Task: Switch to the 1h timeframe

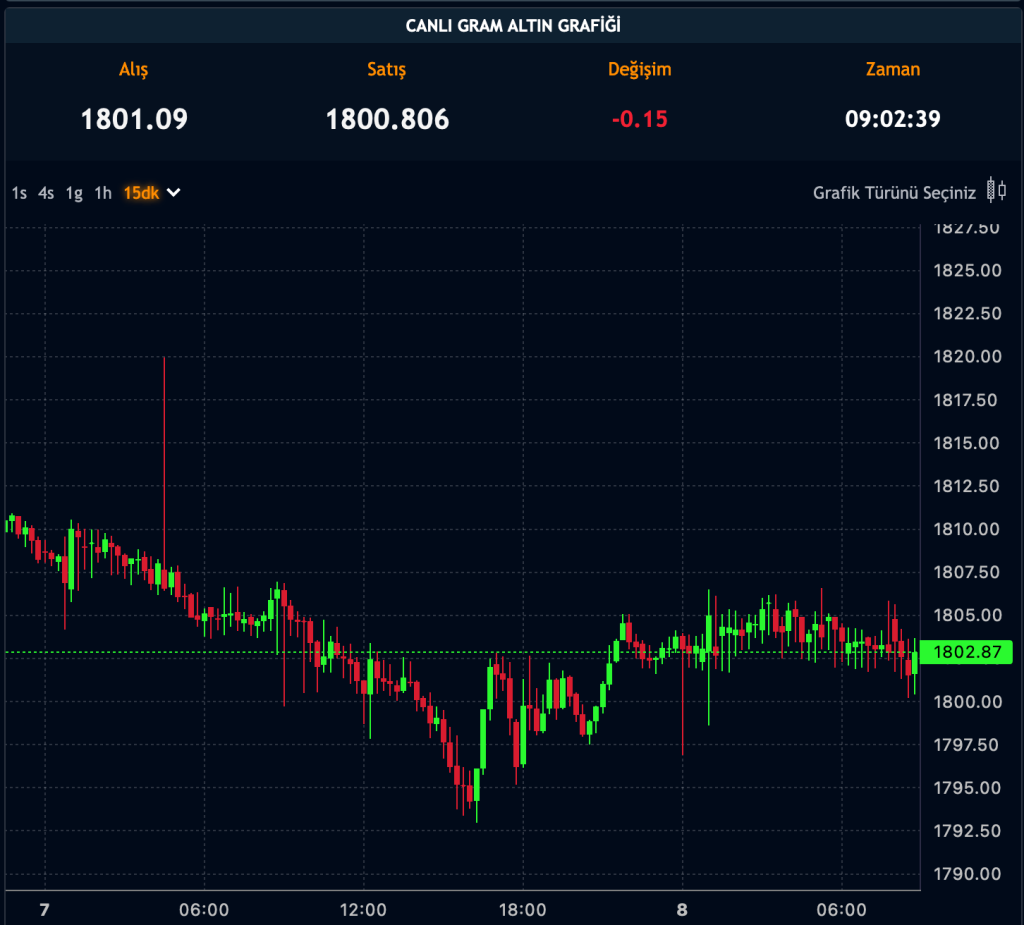Action: [103, 193]
